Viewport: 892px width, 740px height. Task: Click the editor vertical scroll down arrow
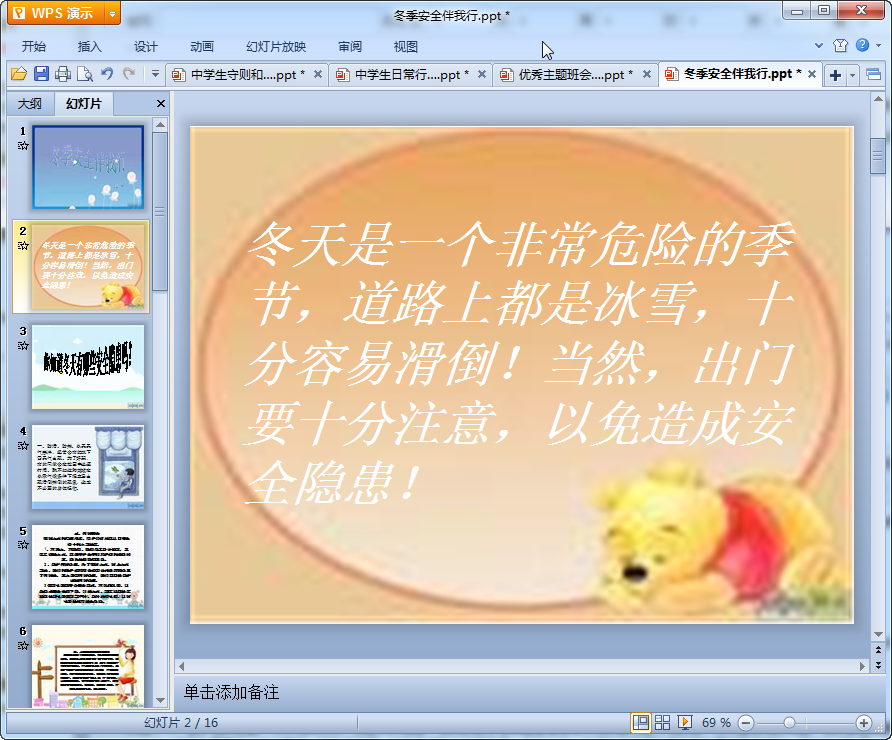click(878, 635)
